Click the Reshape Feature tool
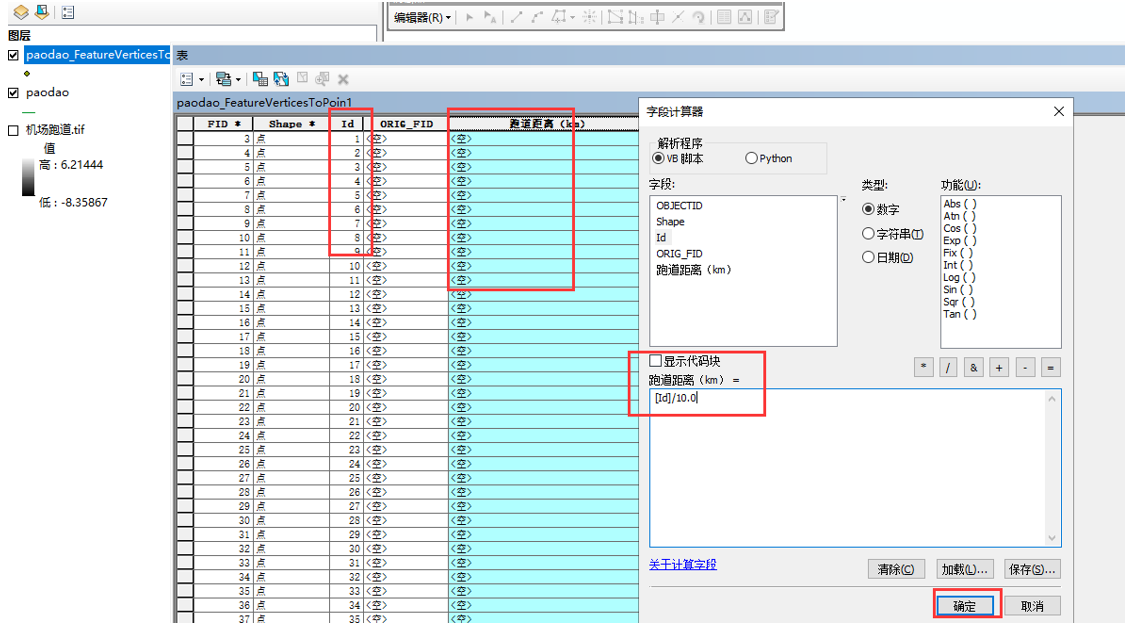 tap(635, 17)
